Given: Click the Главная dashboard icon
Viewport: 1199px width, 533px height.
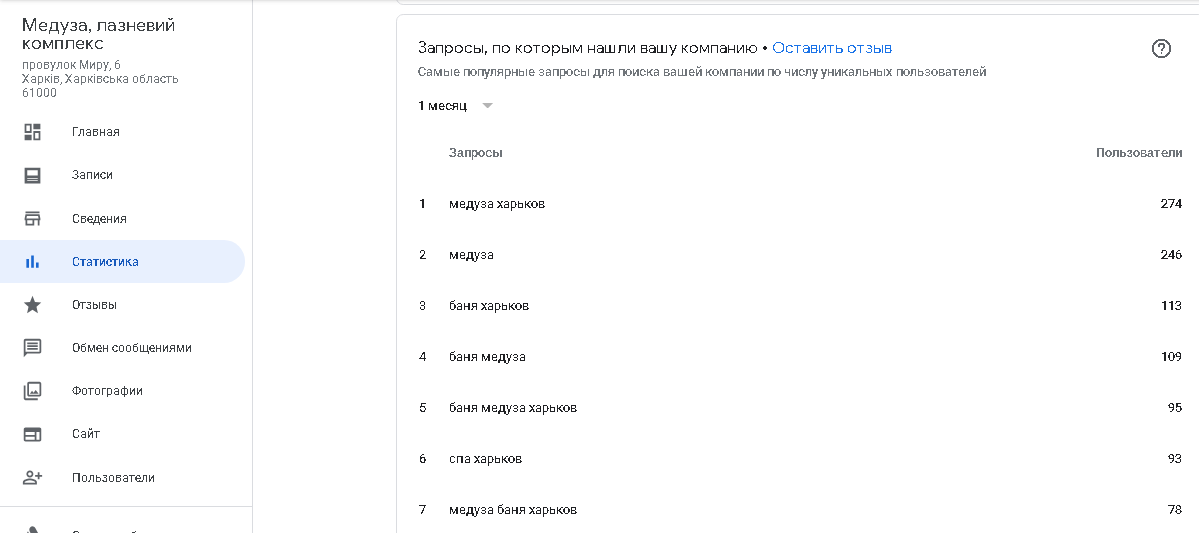Looking at the screenshot, I should [33, 132].
